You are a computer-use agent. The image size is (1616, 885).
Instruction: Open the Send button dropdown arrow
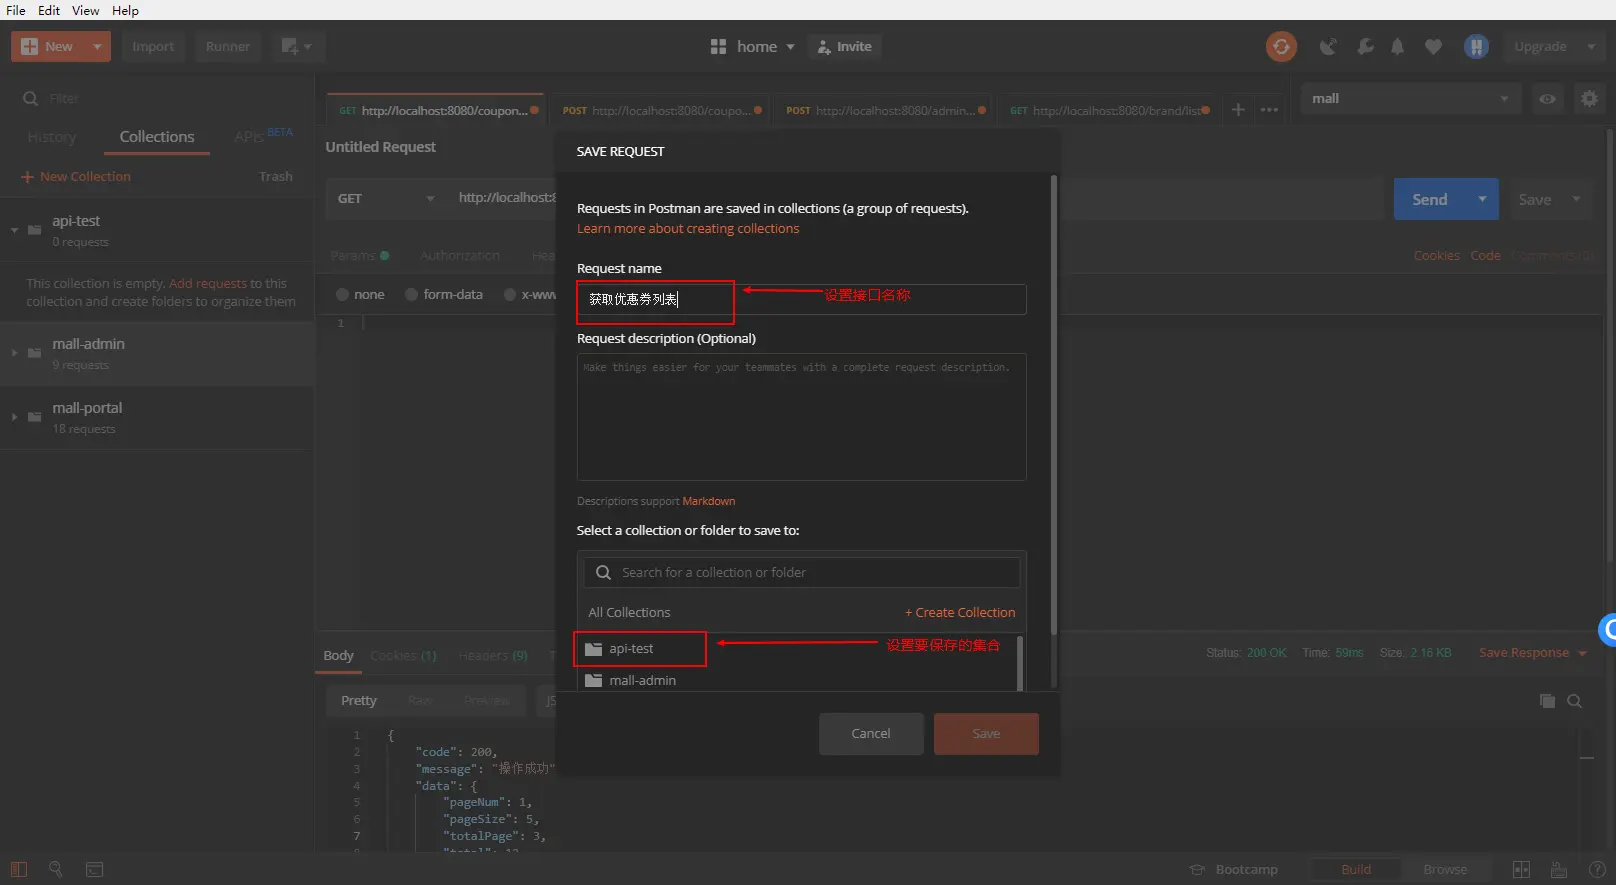[x=1482, y=199]
